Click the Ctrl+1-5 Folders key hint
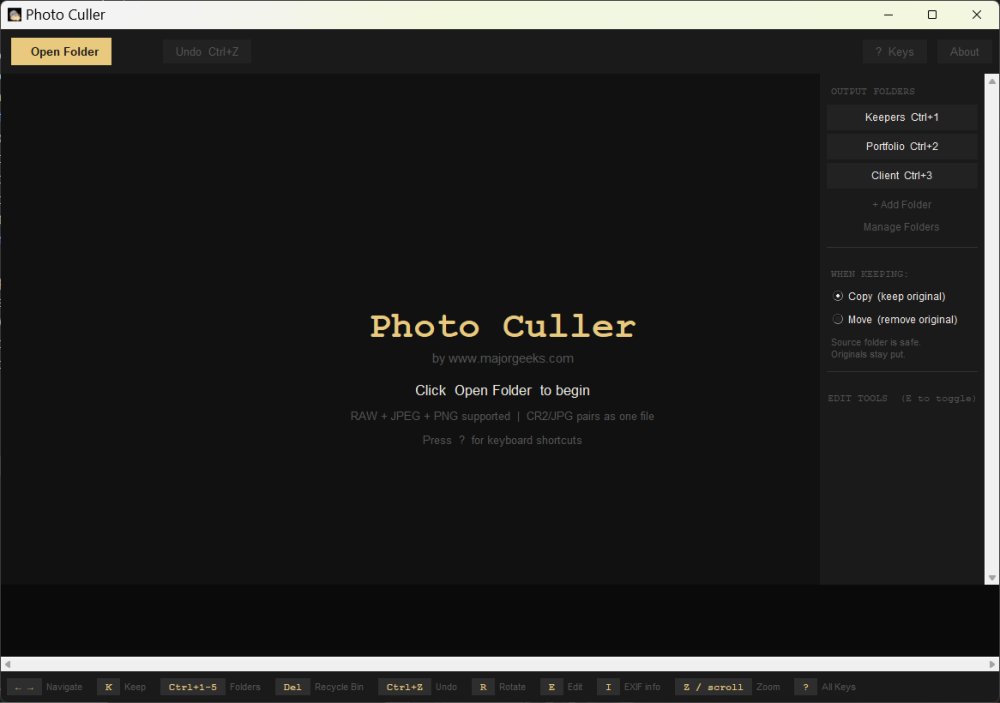 pyautogui.click(x=210, y=687)
